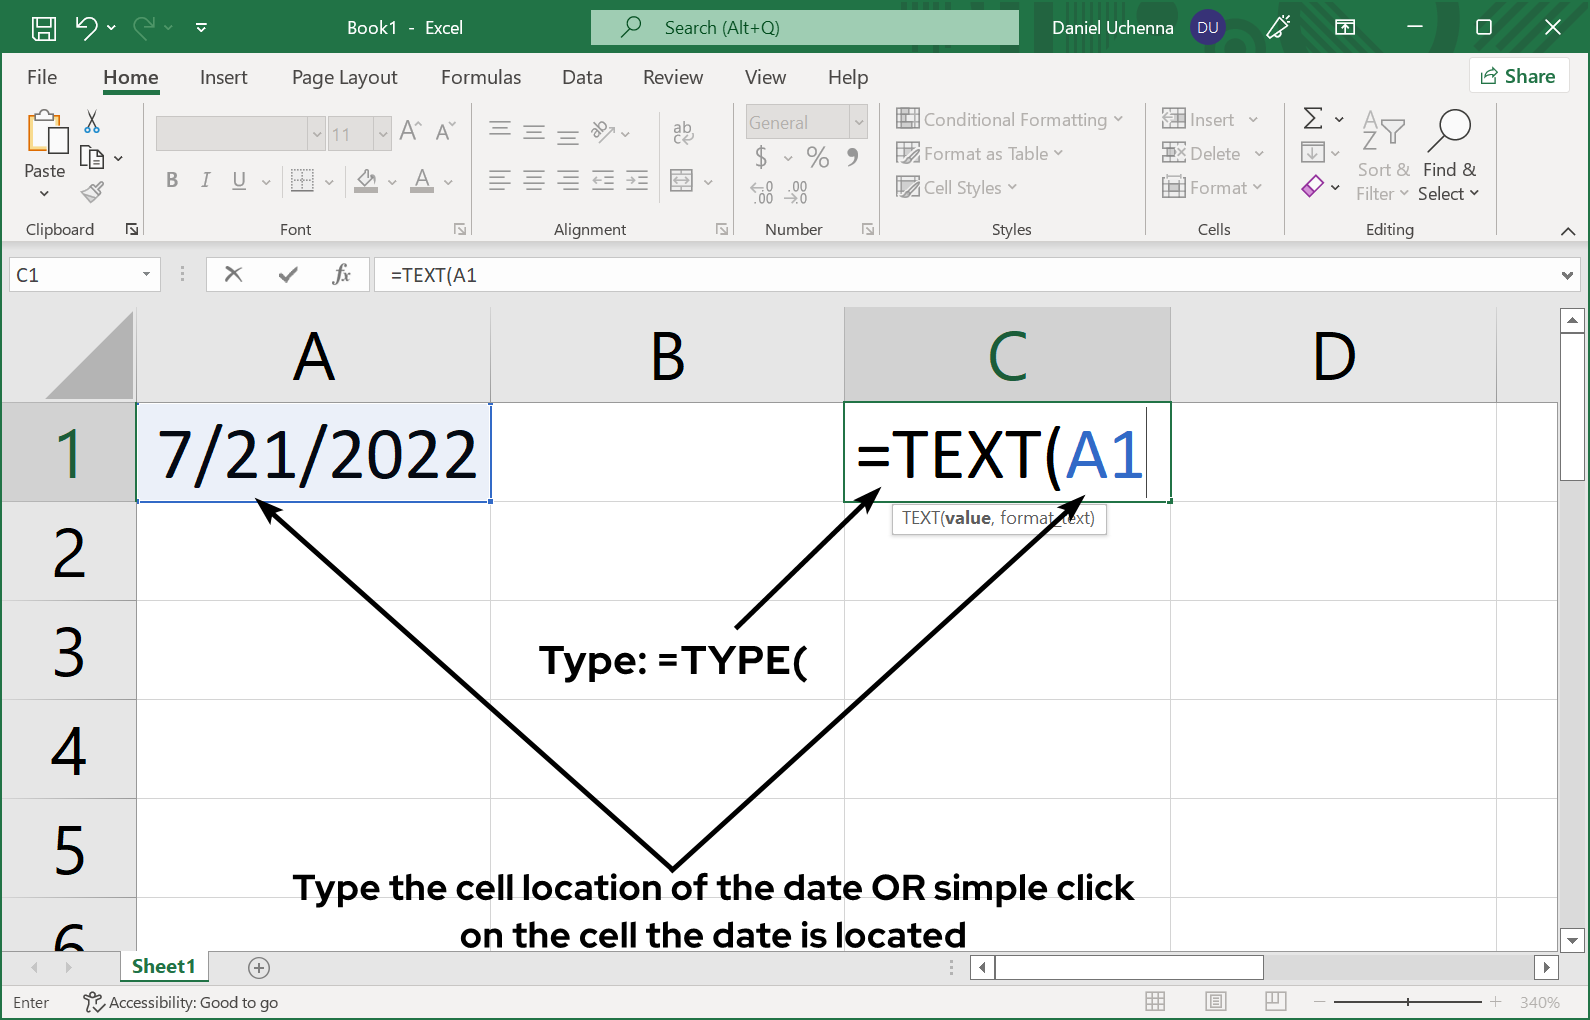
Task: Open the Number Format General dropdown
Action: pyautogui.click(x=858, y=122)
